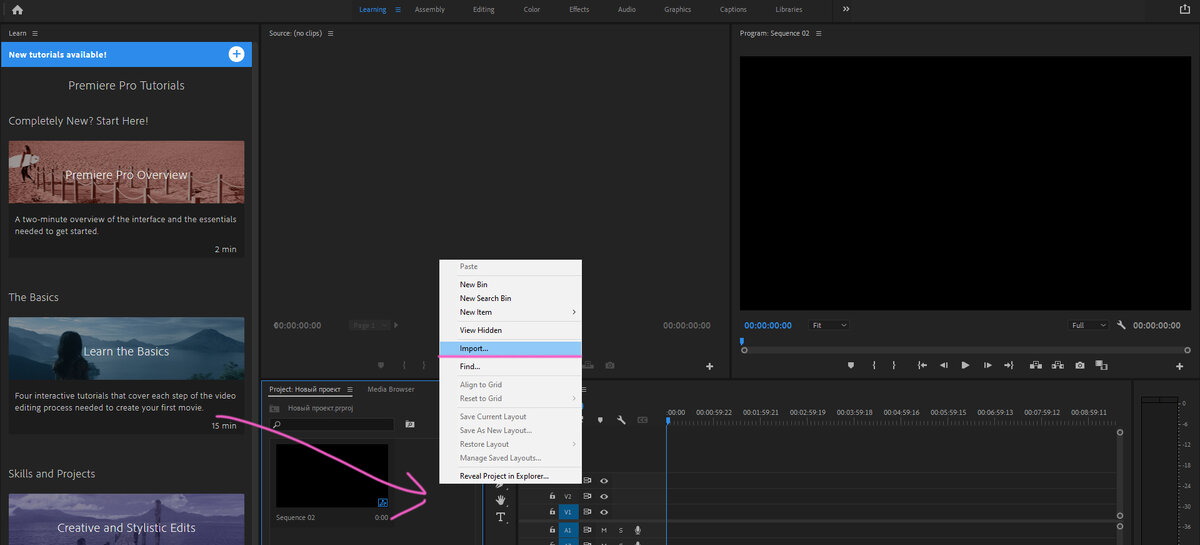The width and height of the screenshot is (1200, 545).
Task: Open timeline display settings wrench
Action: click(x=621, y=420)
